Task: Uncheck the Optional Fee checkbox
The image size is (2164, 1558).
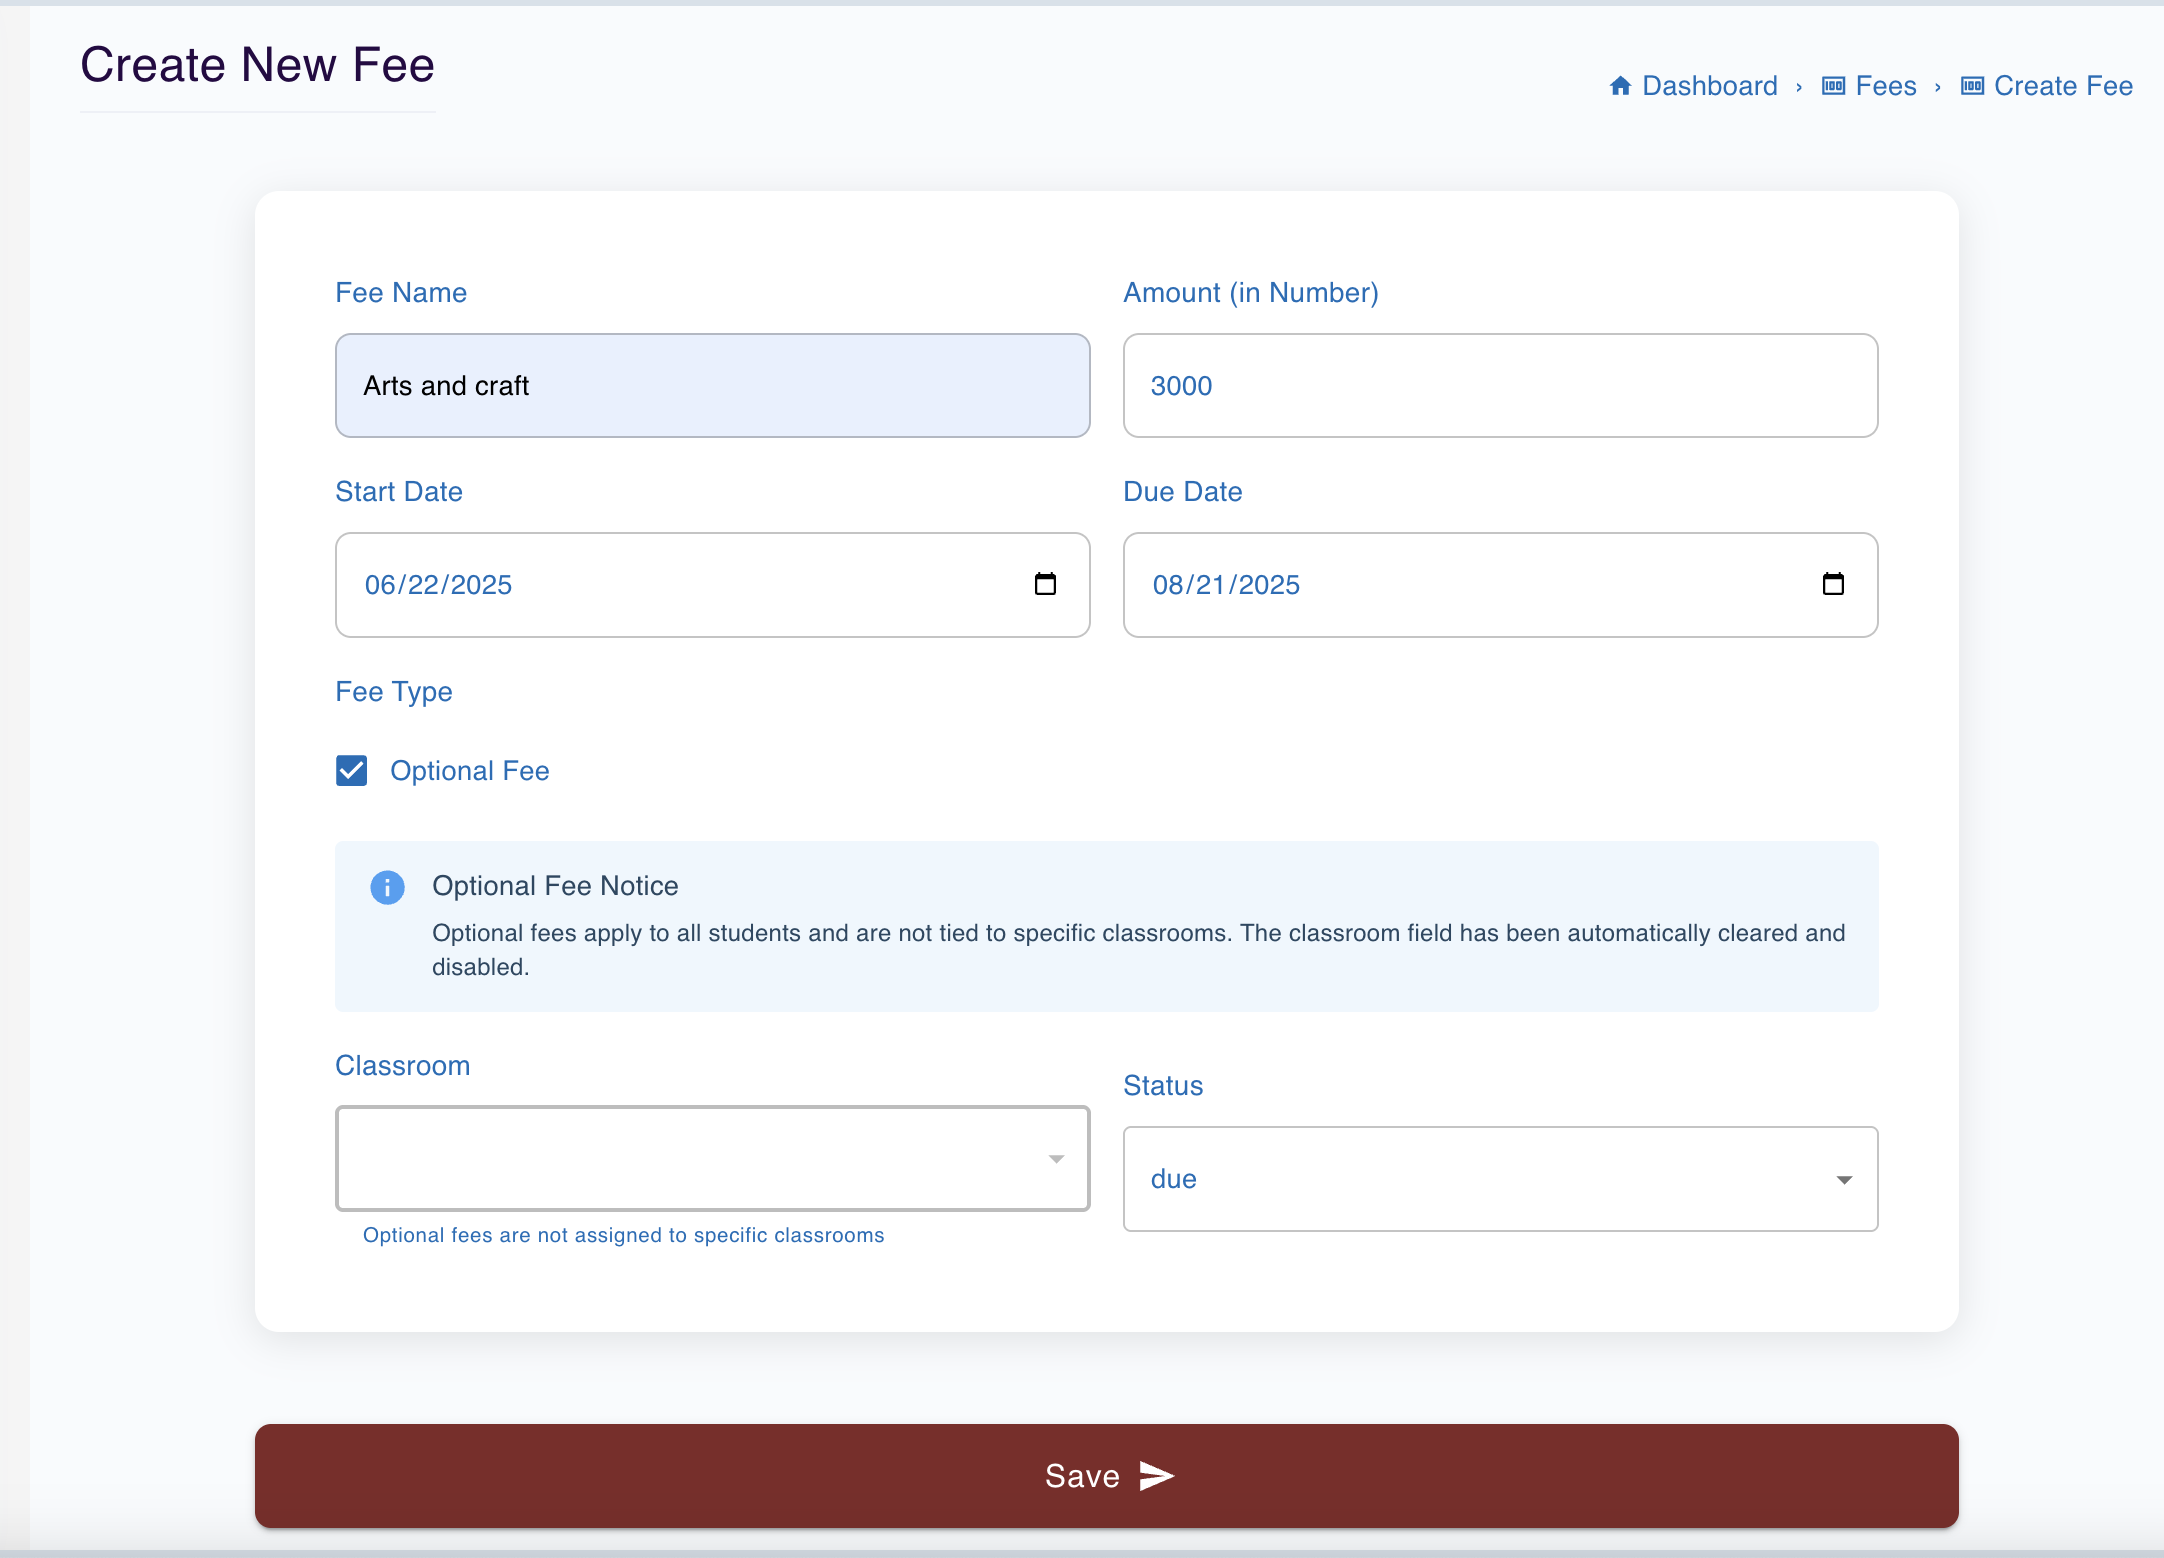Action: tap(352, 771)
